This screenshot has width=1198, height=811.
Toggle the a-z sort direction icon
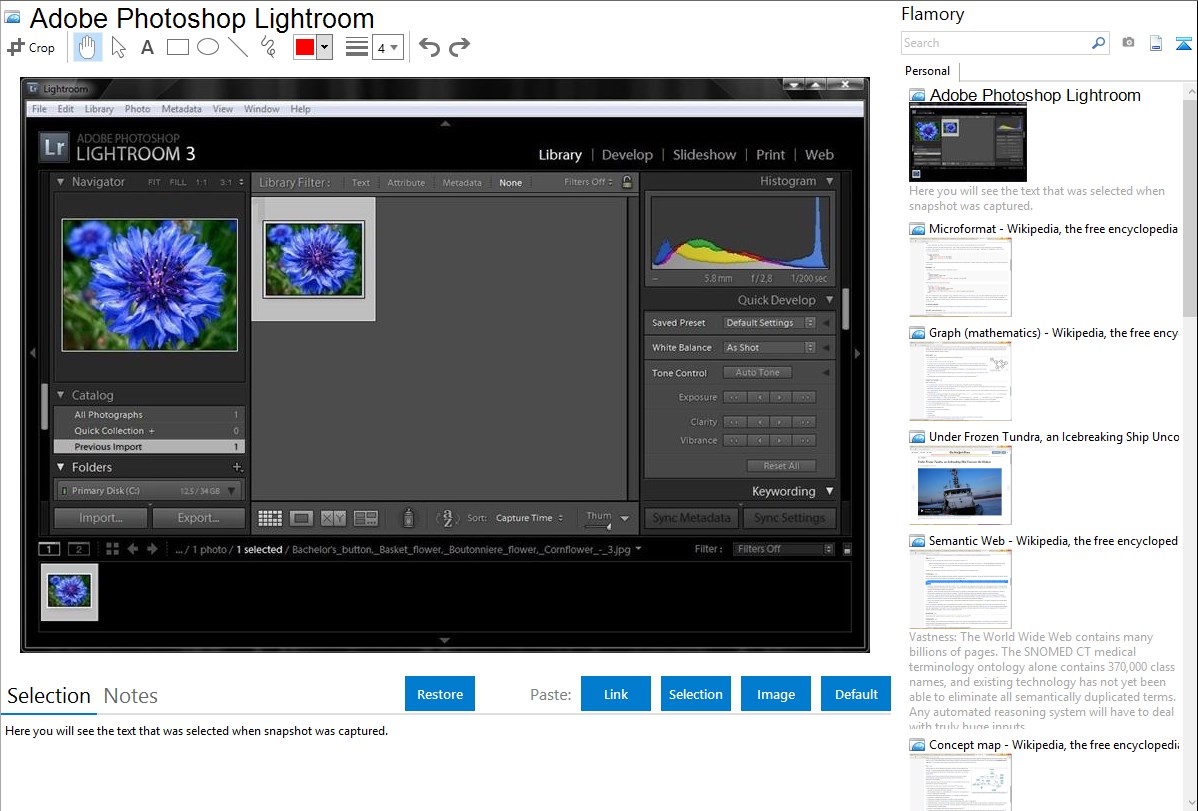pyautogui.click(x=447, y=518)
